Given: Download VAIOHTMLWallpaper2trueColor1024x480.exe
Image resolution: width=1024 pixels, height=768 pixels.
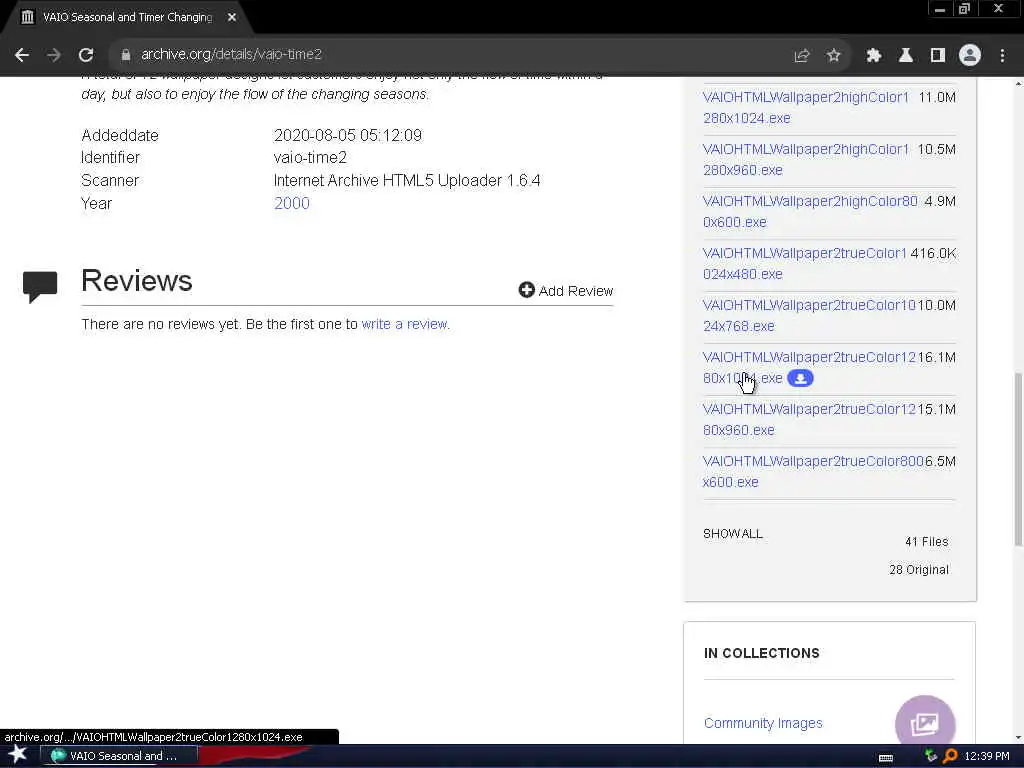Looking at the screenshot, I should tap(805, 263).
